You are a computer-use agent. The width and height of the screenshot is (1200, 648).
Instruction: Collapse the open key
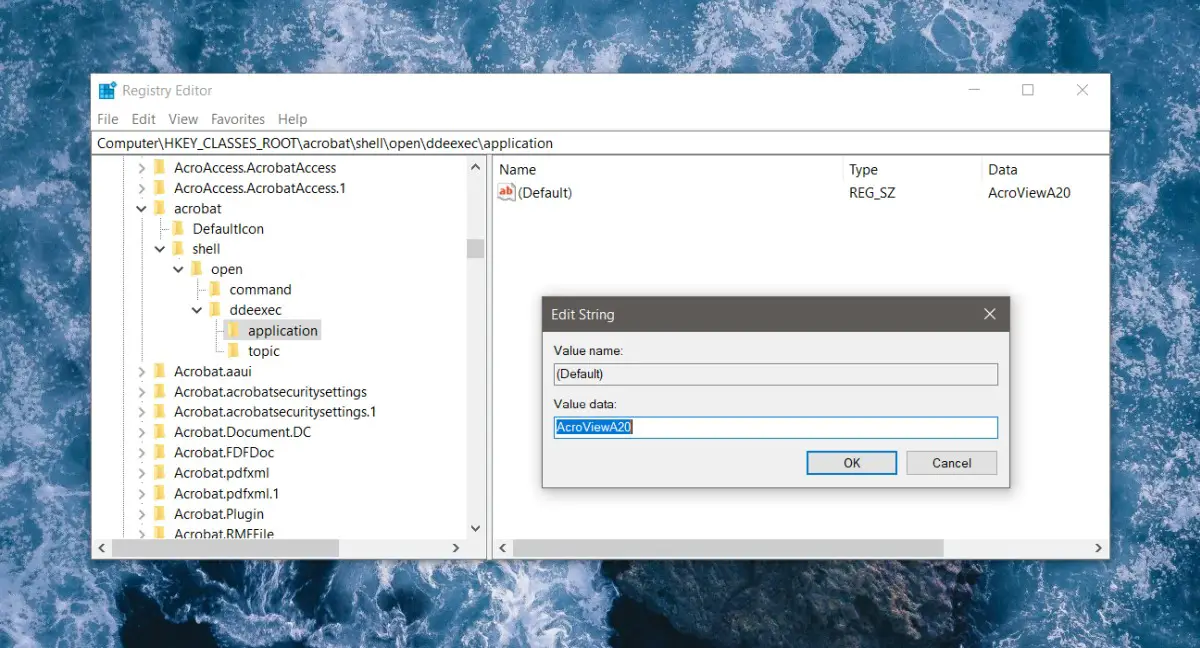click(178, 269)
